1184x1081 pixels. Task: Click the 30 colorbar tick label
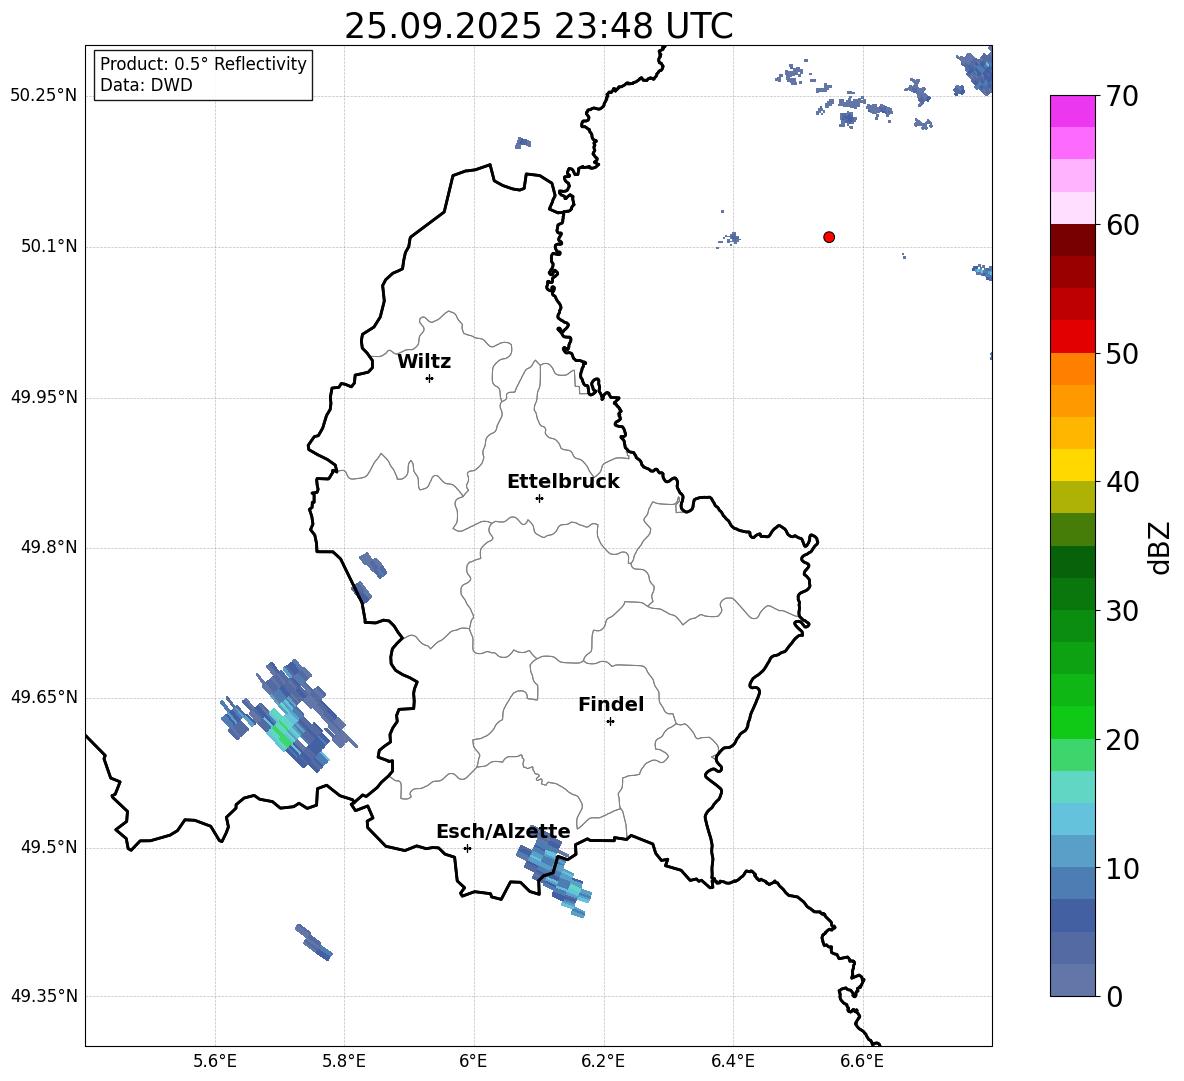coord(1122,611)
